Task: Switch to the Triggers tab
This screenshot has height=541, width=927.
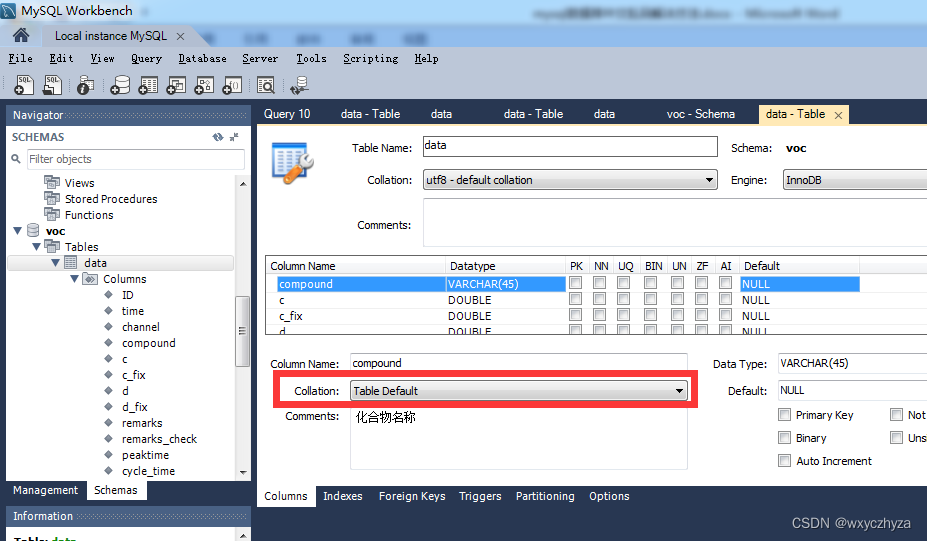Action: (480, 496)
